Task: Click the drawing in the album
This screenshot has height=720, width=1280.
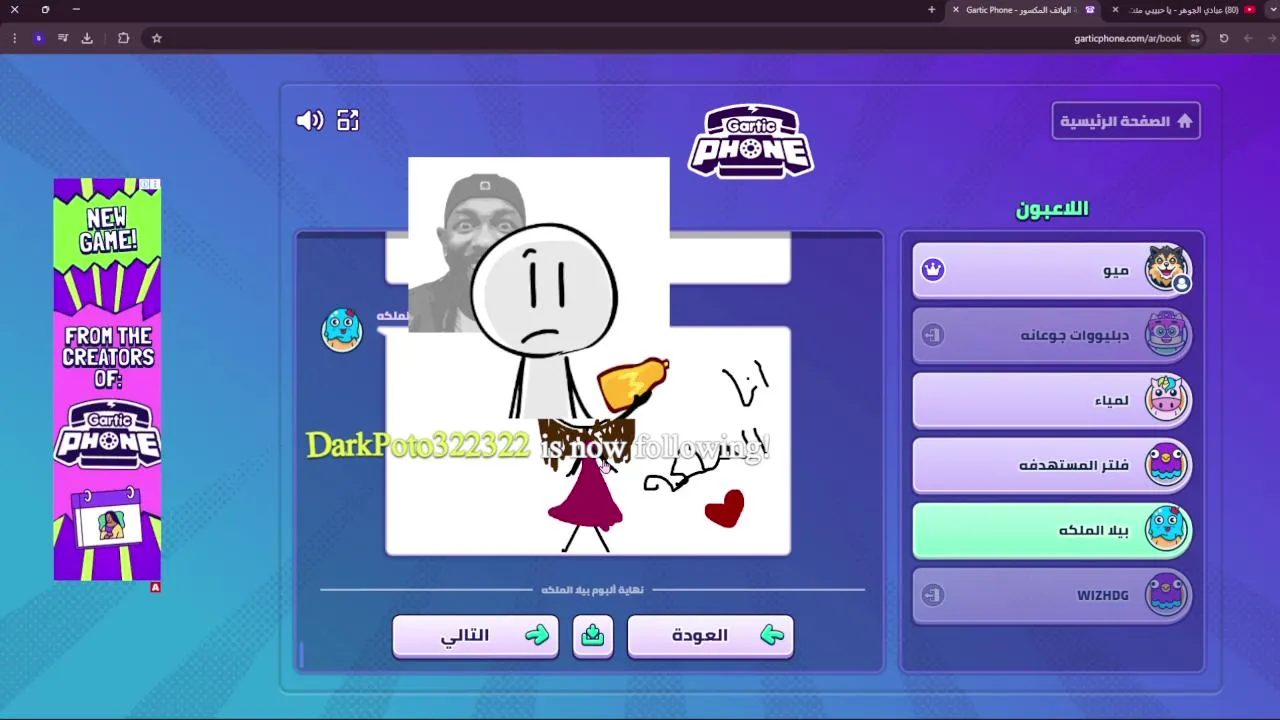Action: point(588,440)
